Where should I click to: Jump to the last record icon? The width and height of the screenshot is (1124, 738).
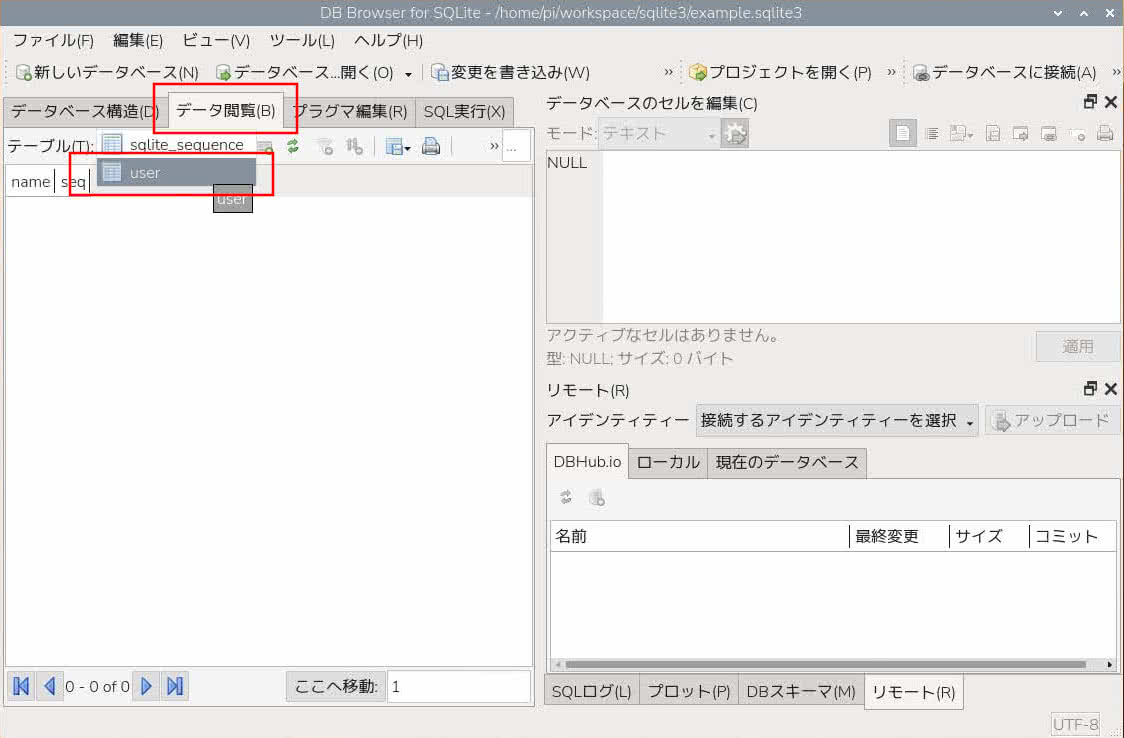point(175,686)
